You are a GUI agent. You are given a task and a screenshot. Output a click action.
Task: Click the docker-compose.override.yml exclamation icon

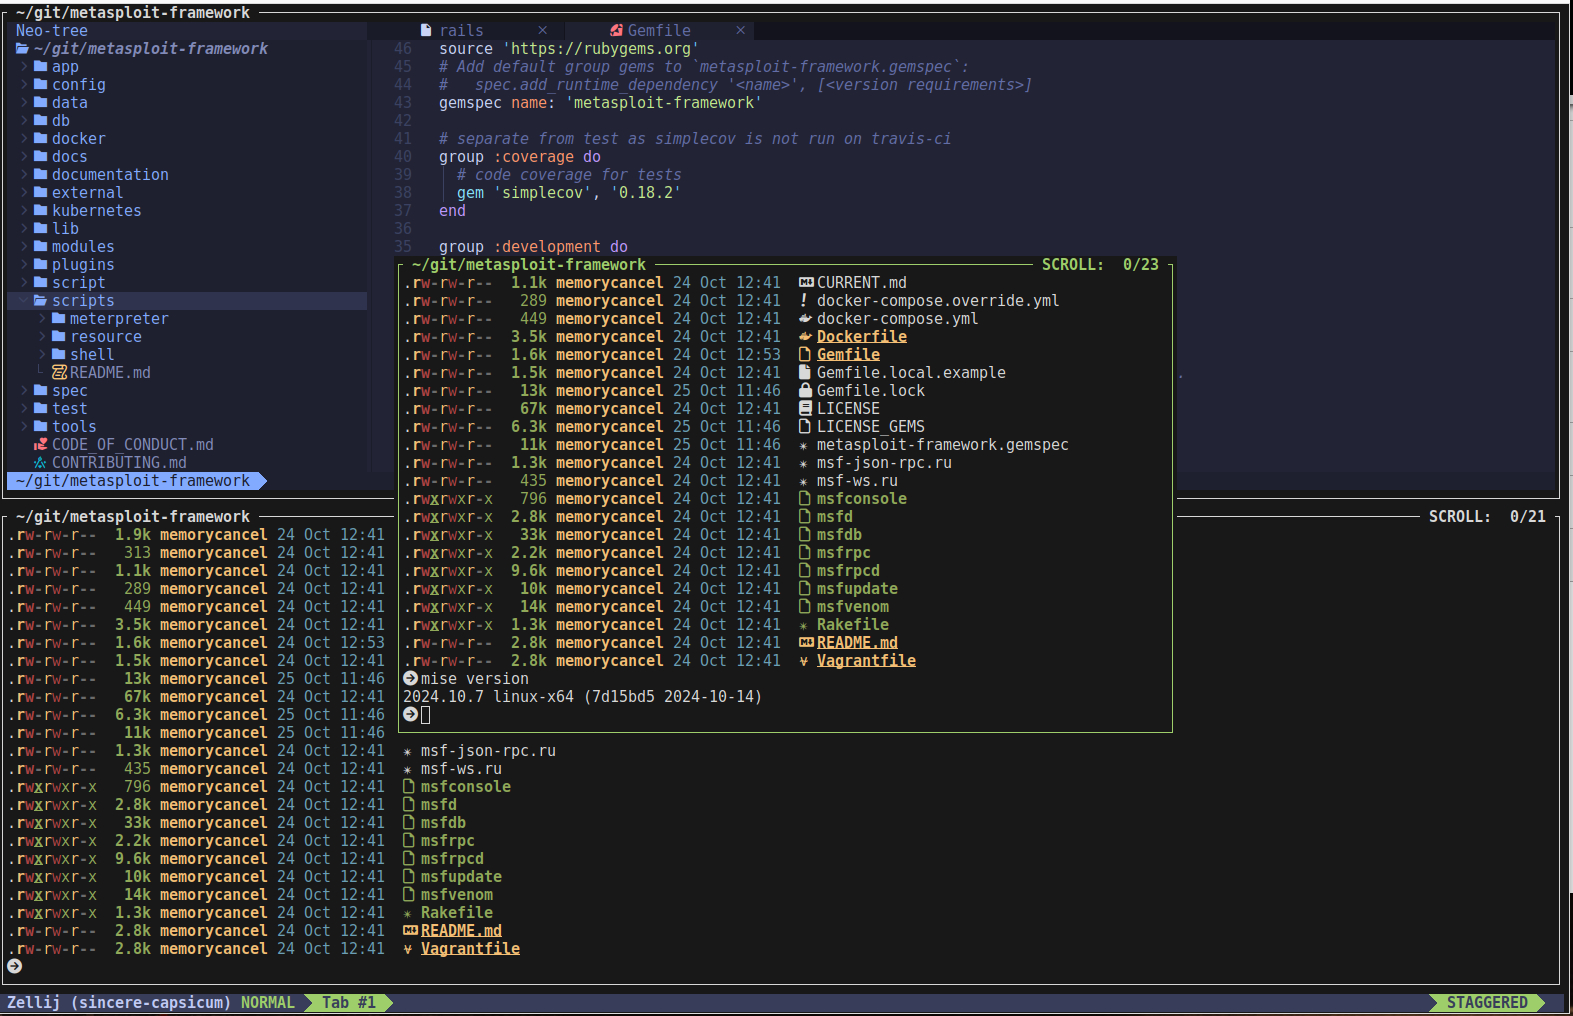pos(804,301)
